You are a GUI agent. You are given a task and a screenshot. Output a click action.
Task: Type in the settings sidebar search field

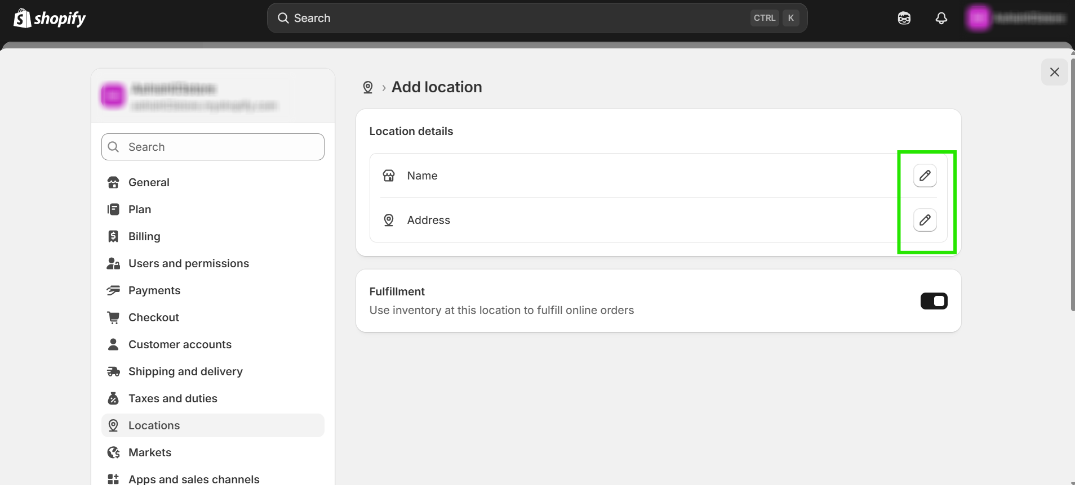[x=213, y=147]
